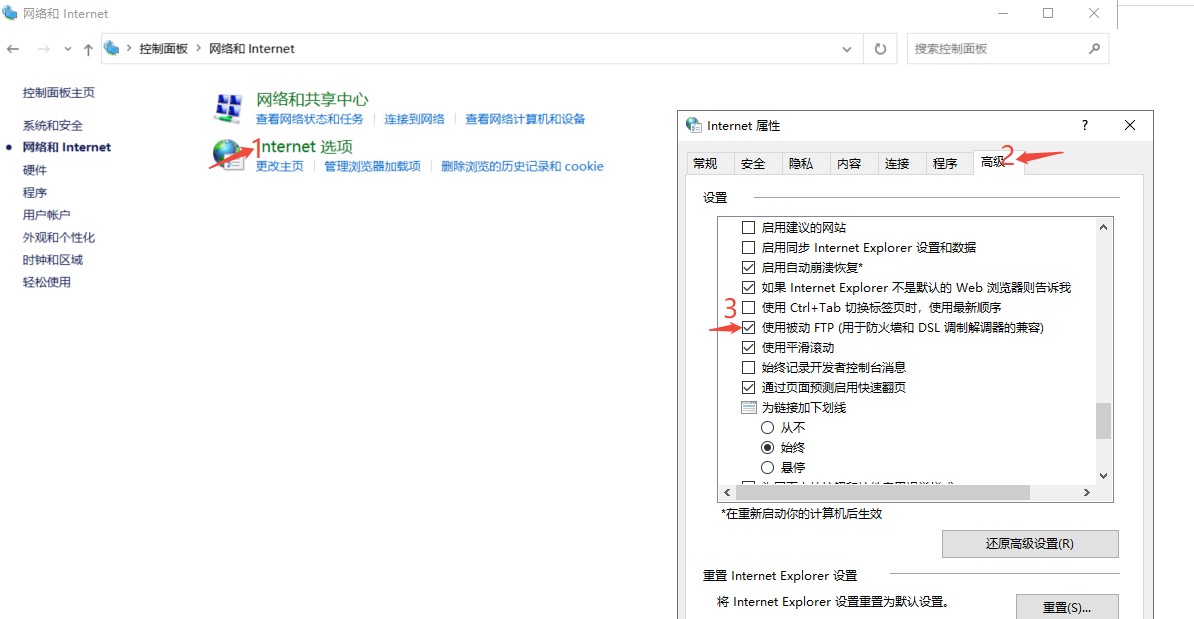This screenshot has height=619, width=1194.
Task: Go to 控制面板主页 in sidebar
Action: (59, 92)
